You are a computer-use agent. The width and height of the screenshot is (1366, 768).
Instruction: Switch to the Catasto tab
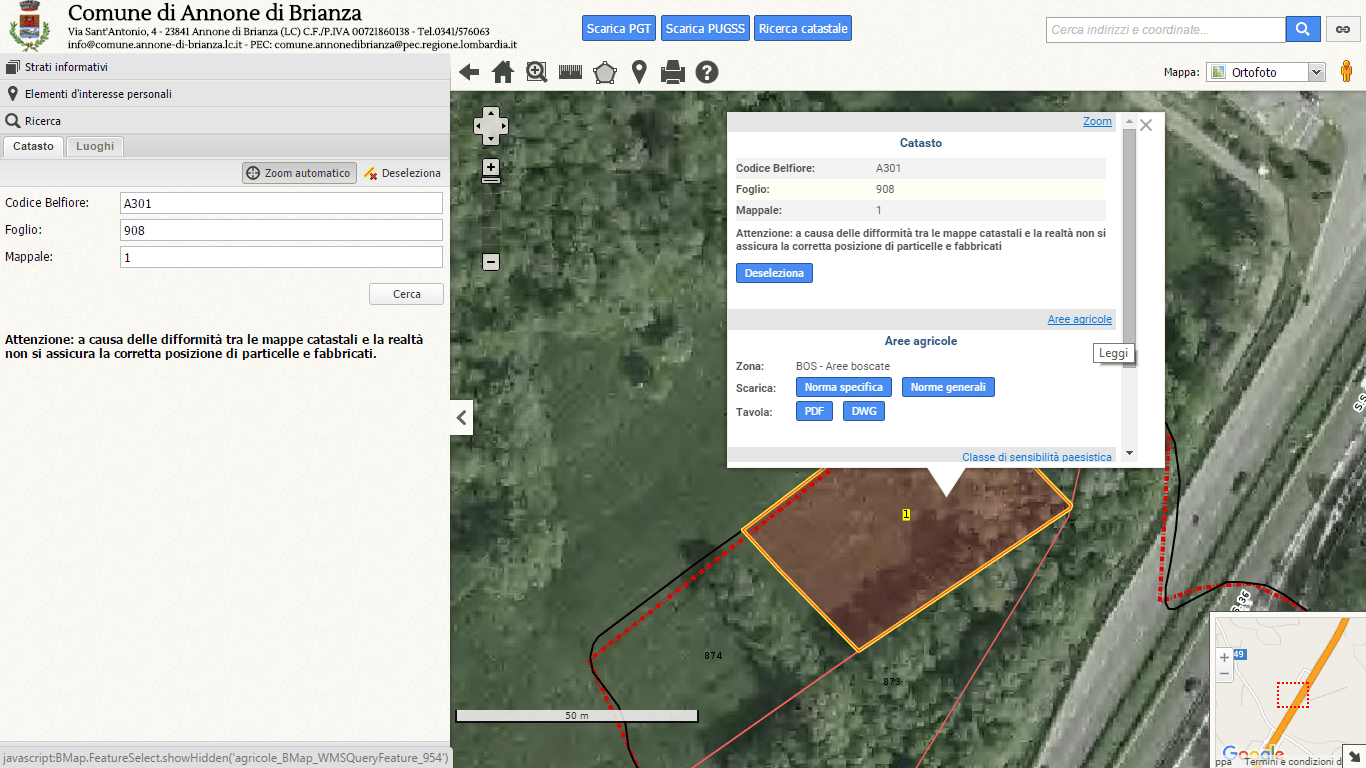pyautogui.click(x=33, y=146)
